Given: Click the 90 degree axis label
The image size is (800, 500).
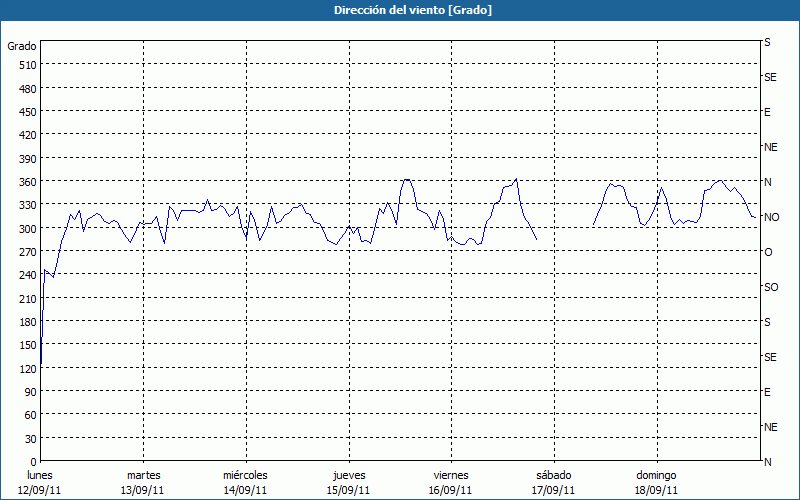Looking at the screenshot, I should (30, 392).
